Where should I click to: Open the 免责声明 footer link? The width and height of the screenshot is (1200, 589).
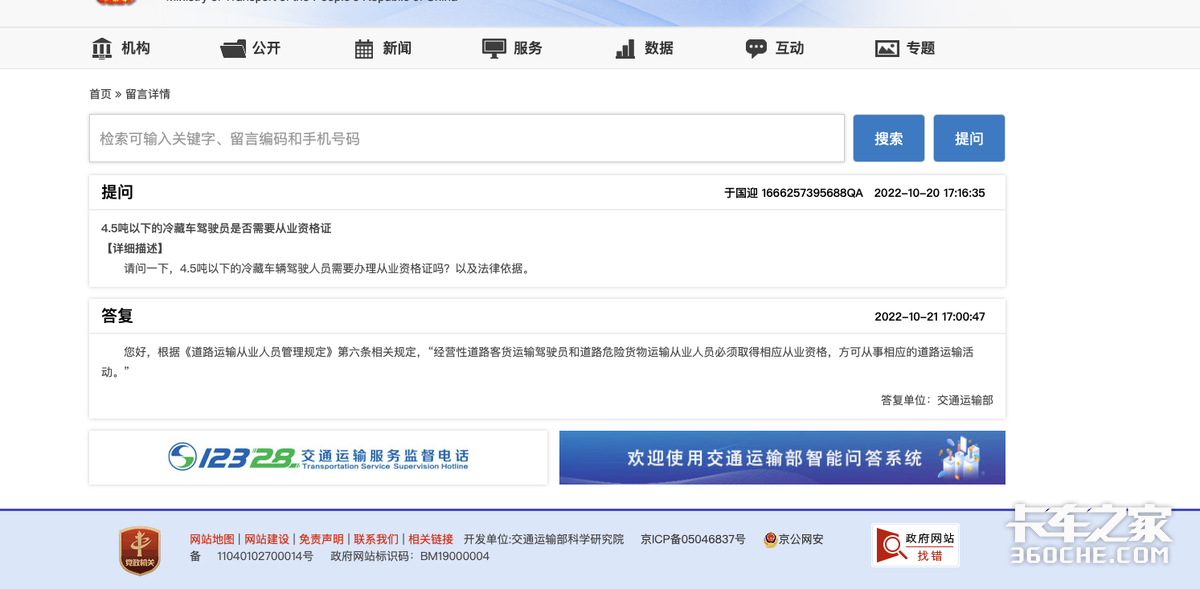pos(321,539)
